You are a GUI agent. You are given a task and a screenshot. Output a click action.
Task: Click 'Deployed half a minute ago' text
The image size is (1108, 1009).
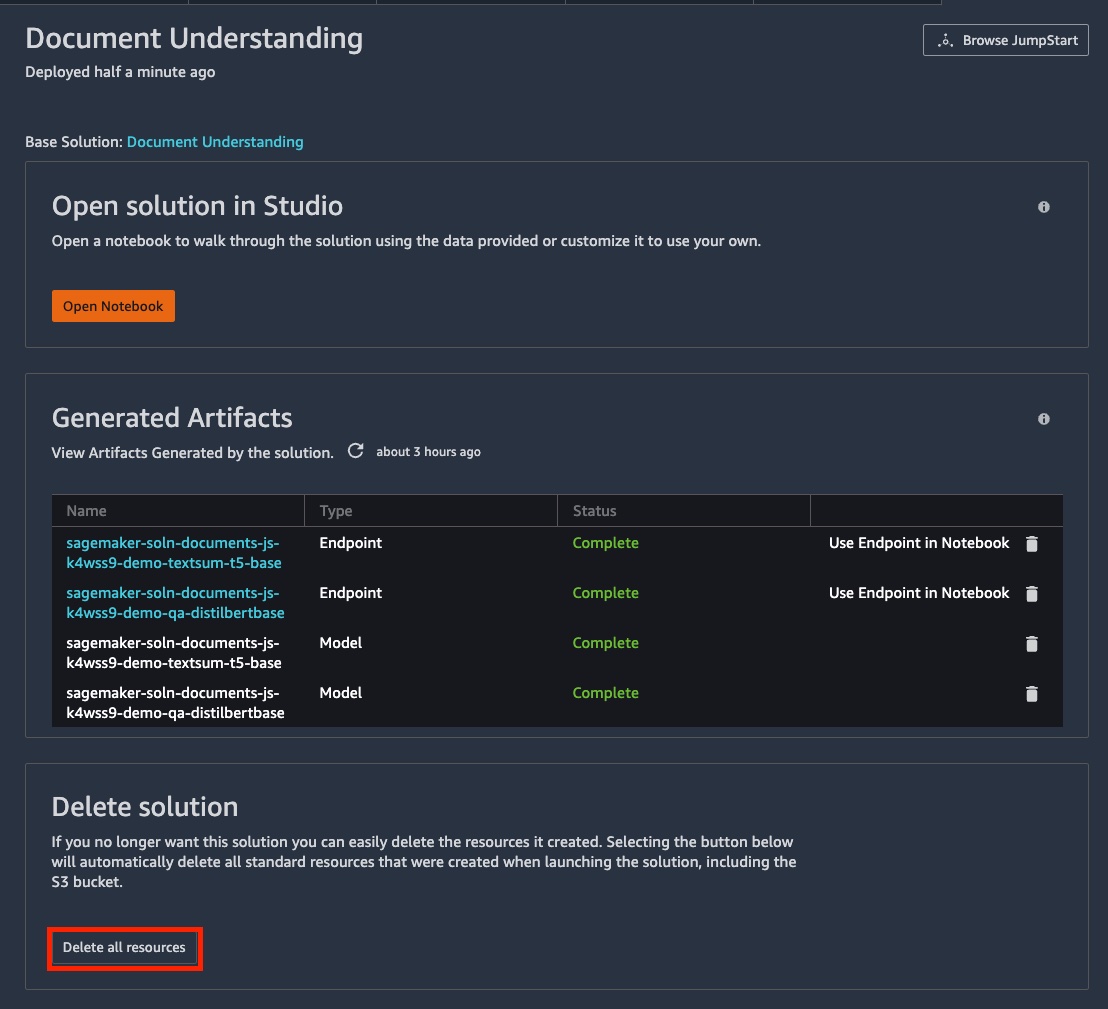(x=120, y=72)
